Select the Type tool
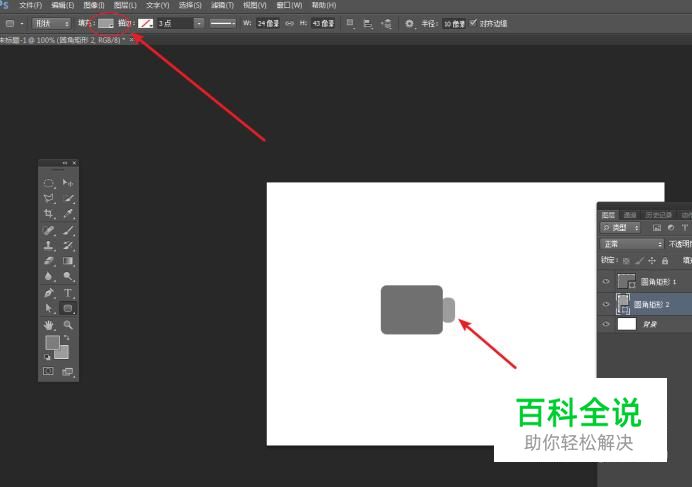 [68, 293]
